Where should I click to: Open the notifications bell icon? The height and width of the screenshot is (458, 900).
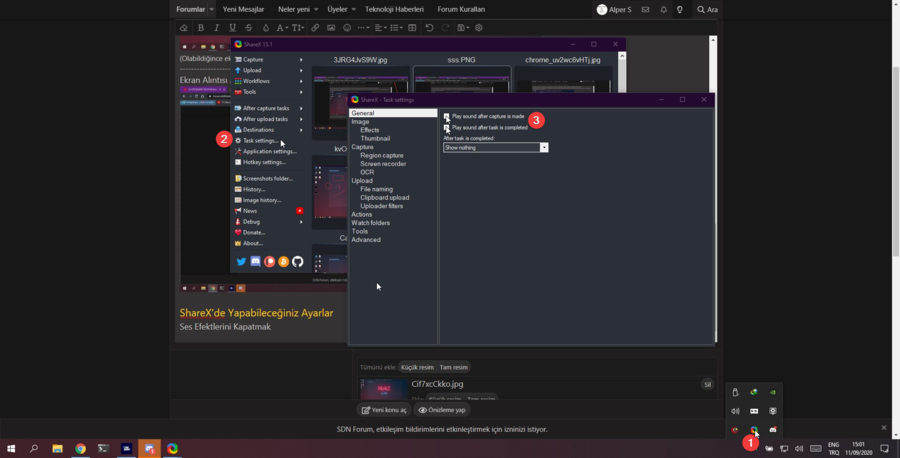pyautogui.click(x=664, y=9)
